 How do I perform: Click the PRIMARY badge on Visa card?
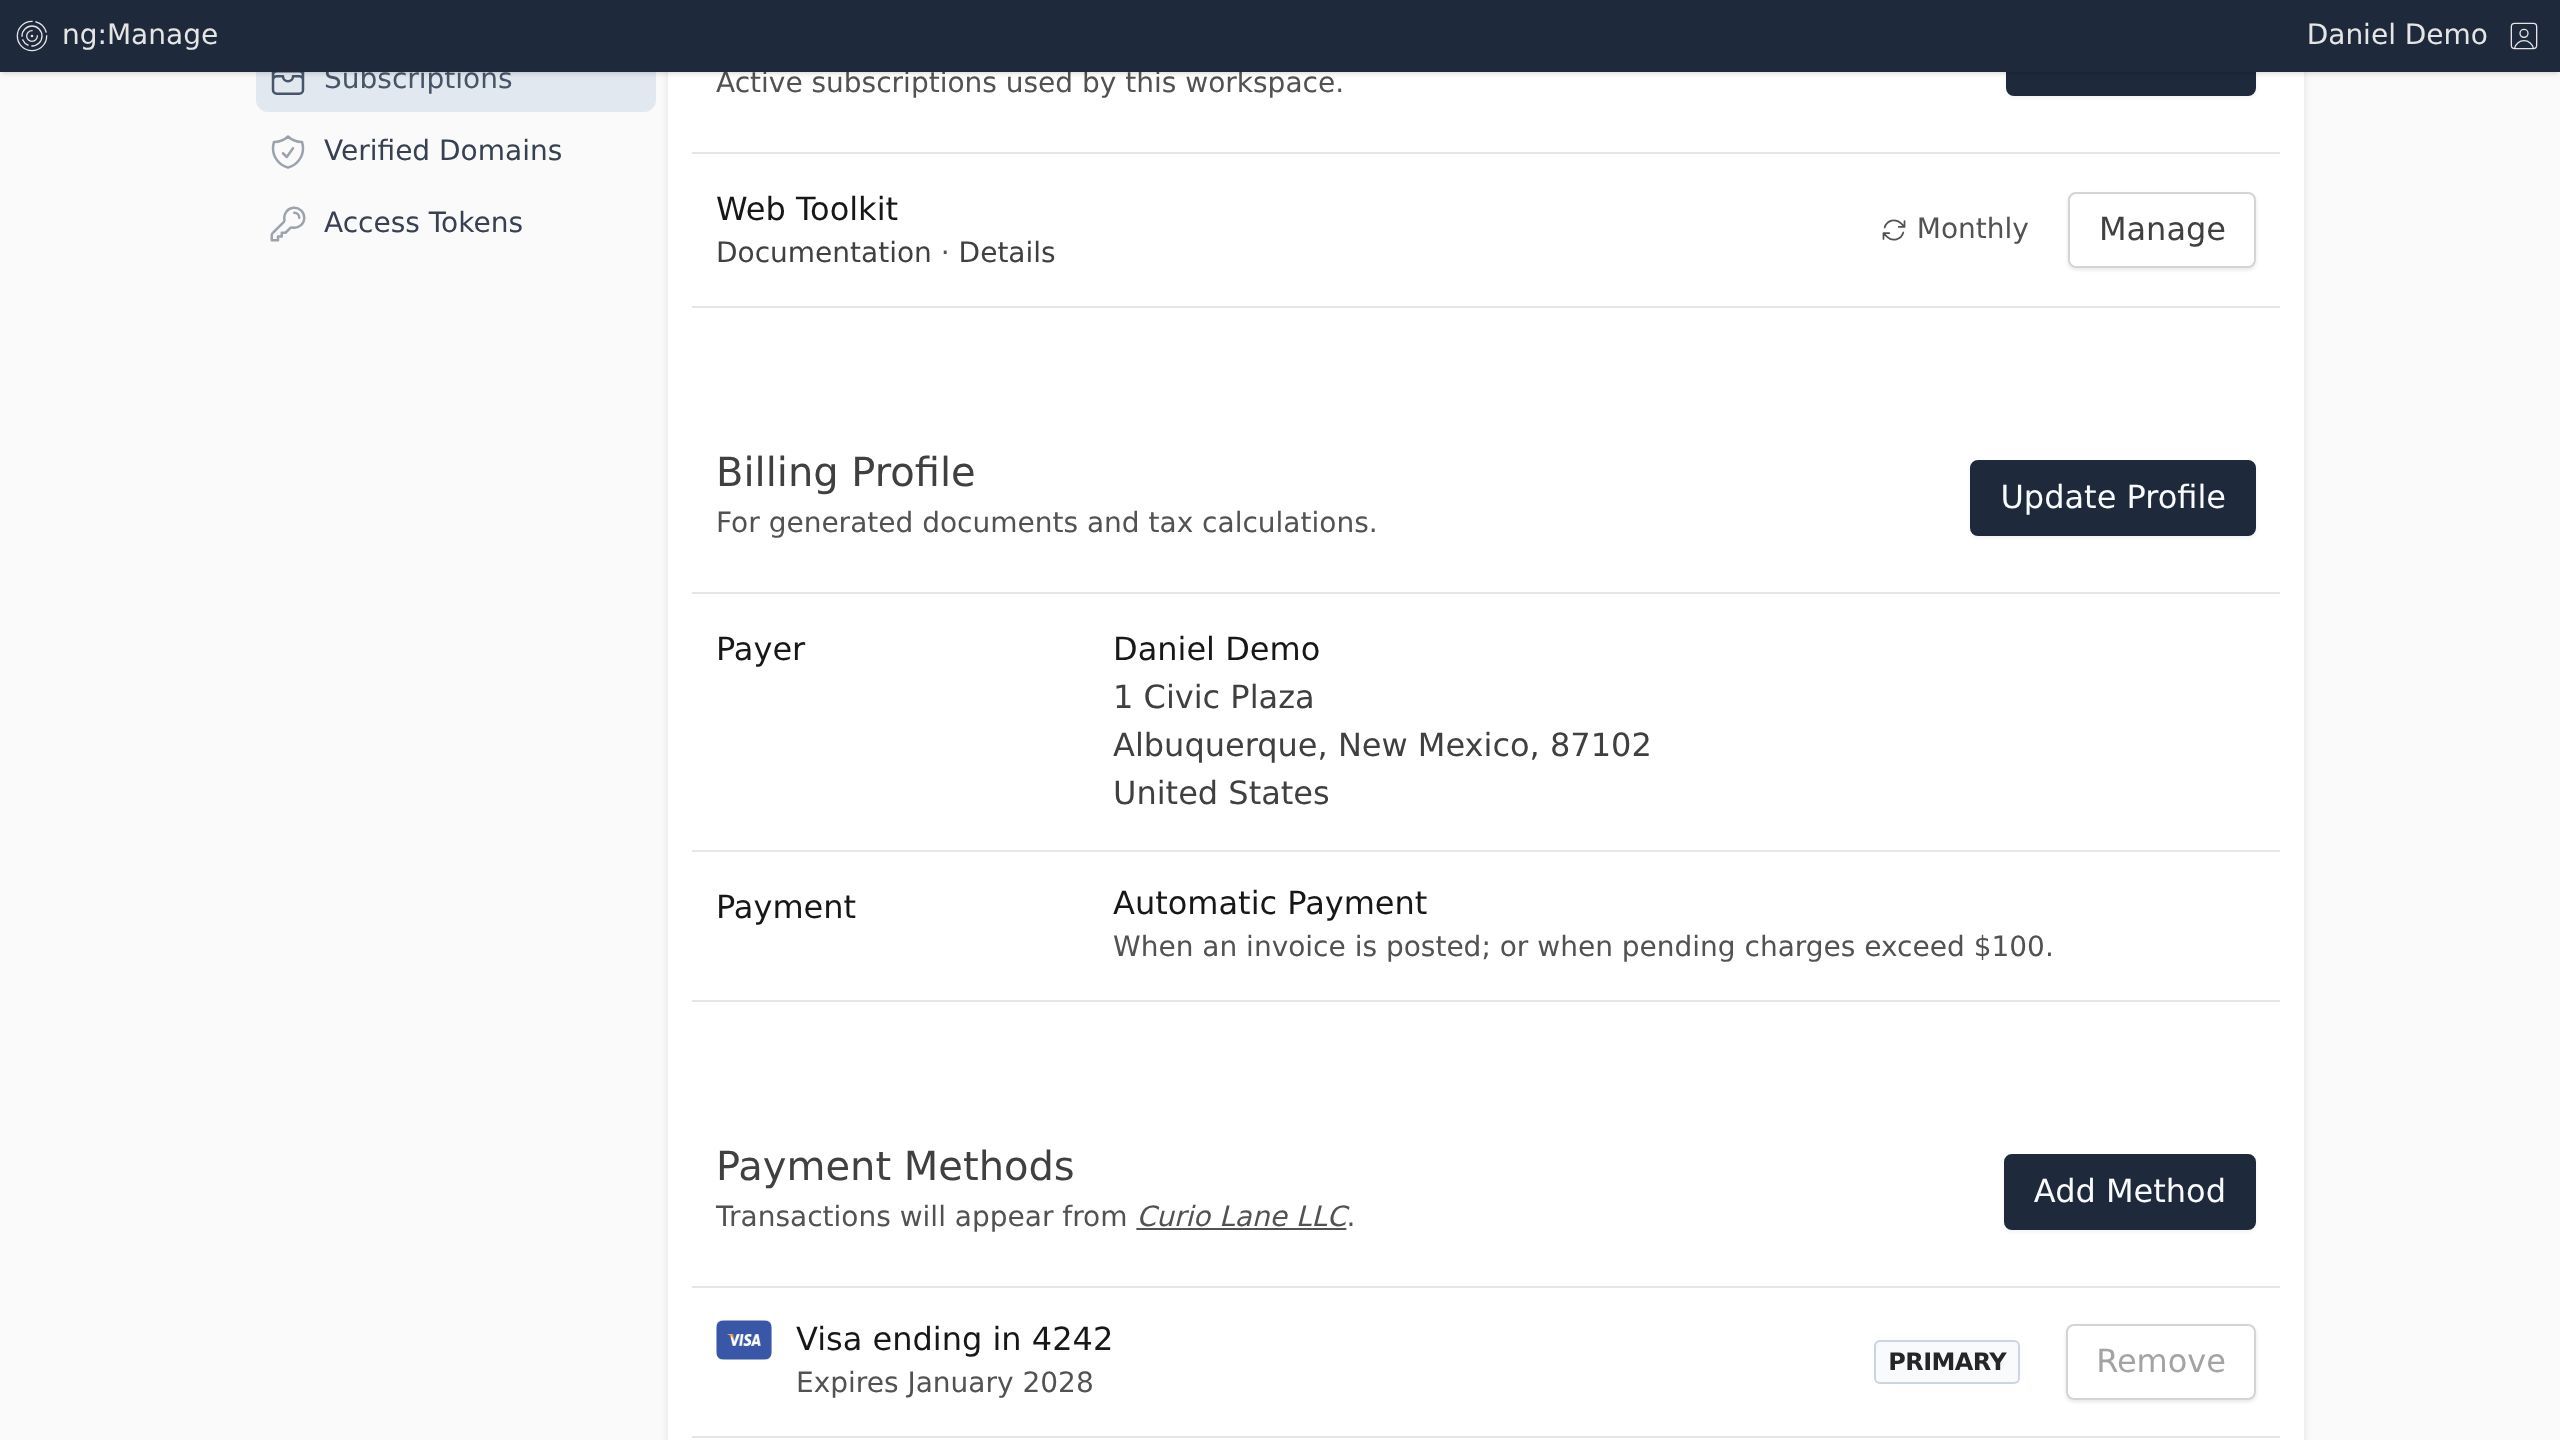click(x=1946, y=1362)
